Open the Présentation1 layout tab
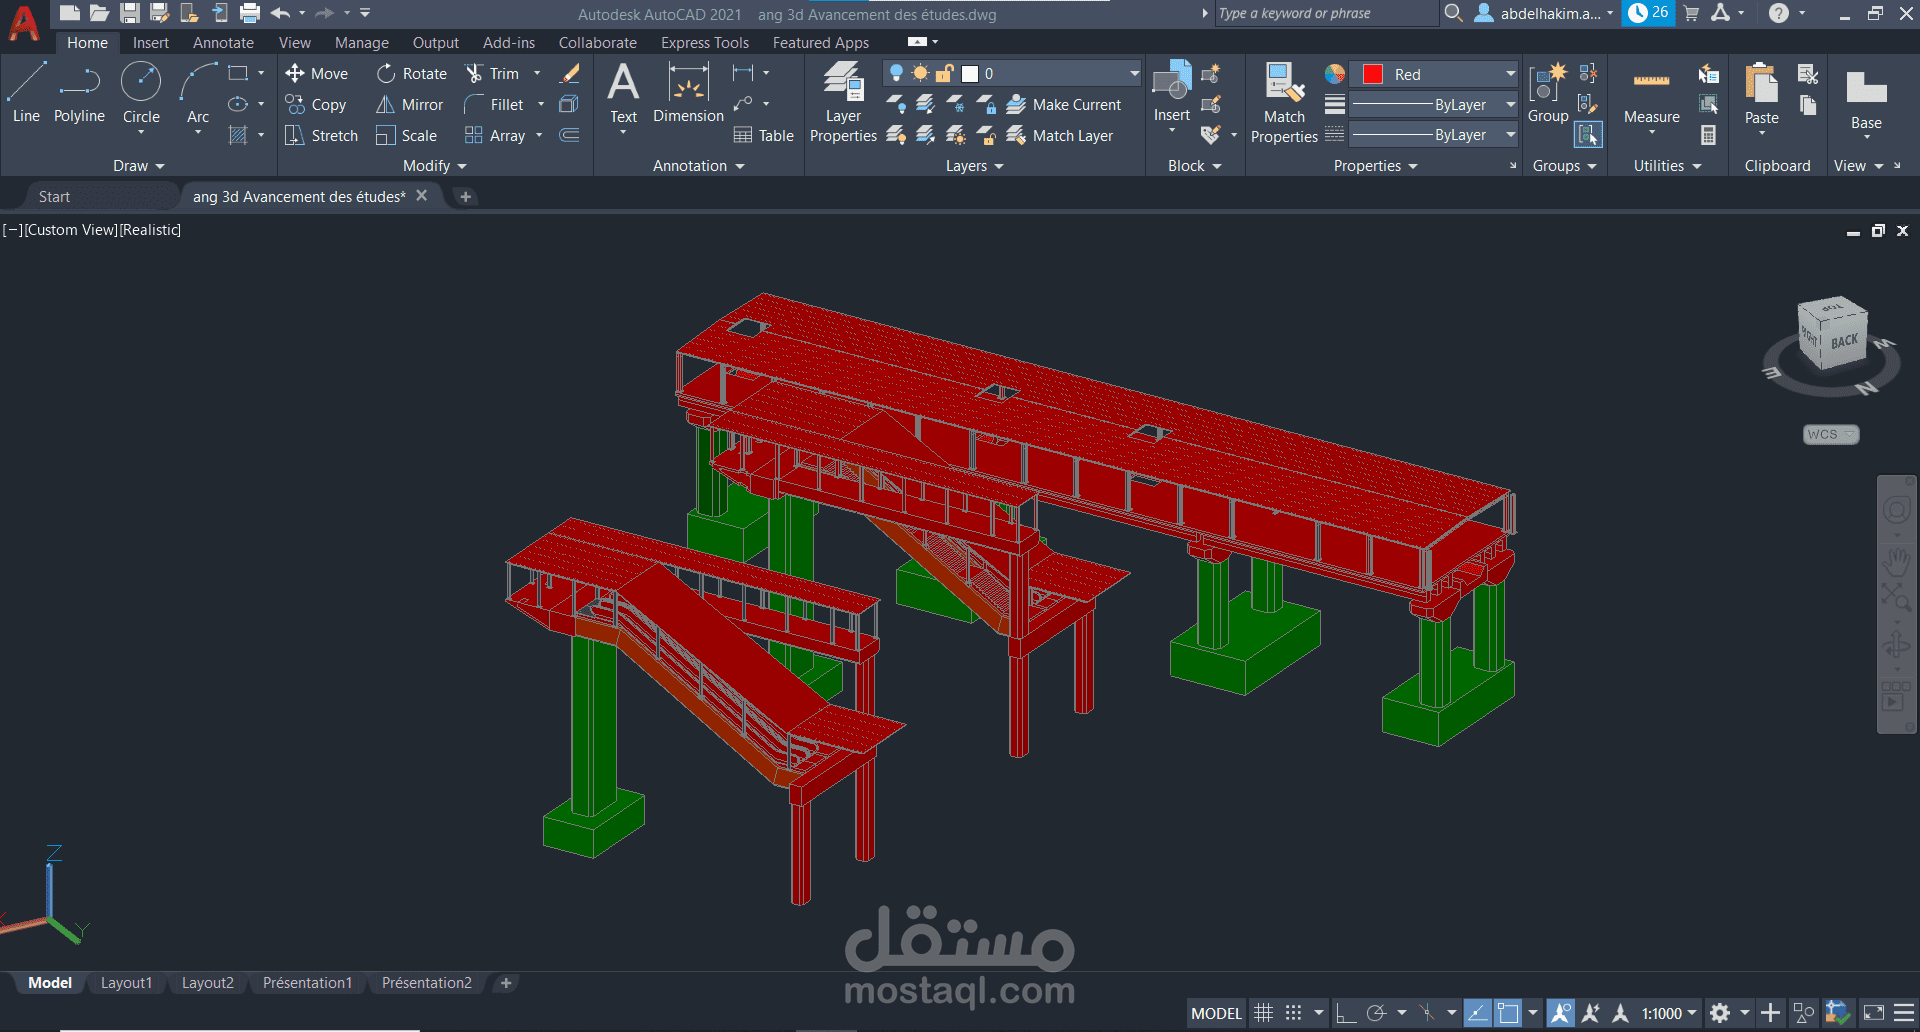Viewport: 1920px width, 1032px height. 307,983
